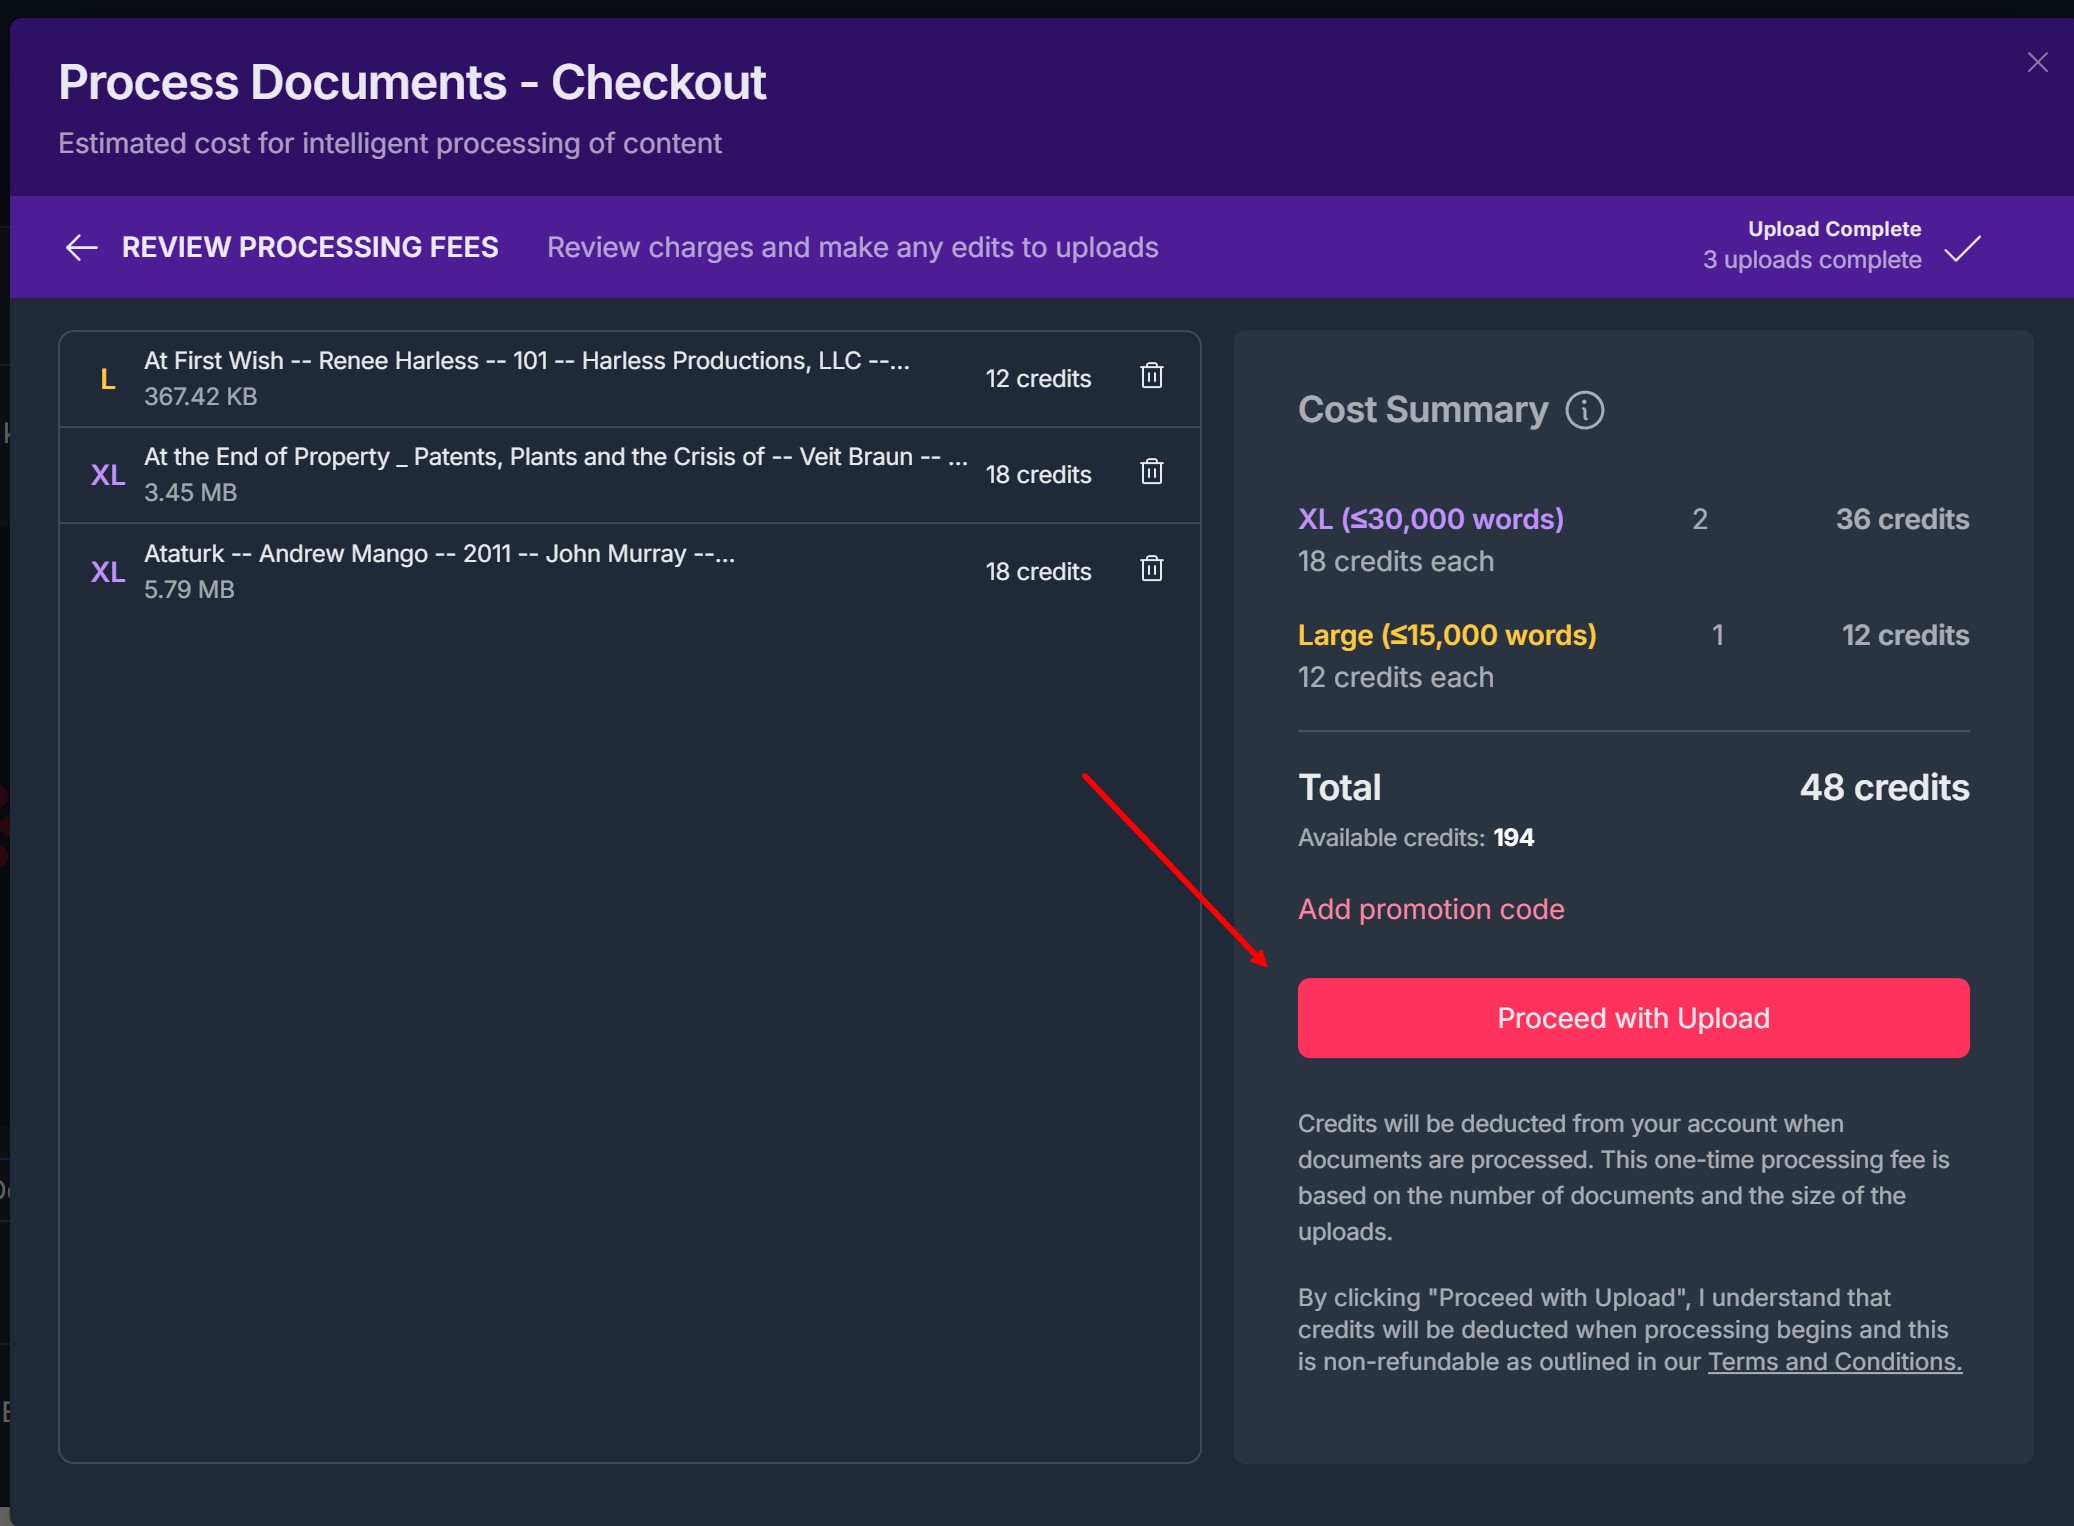This screenshot has height=1526, width=2074.
Task: Click the 48 credits total amount
Action: (1884, 788)
